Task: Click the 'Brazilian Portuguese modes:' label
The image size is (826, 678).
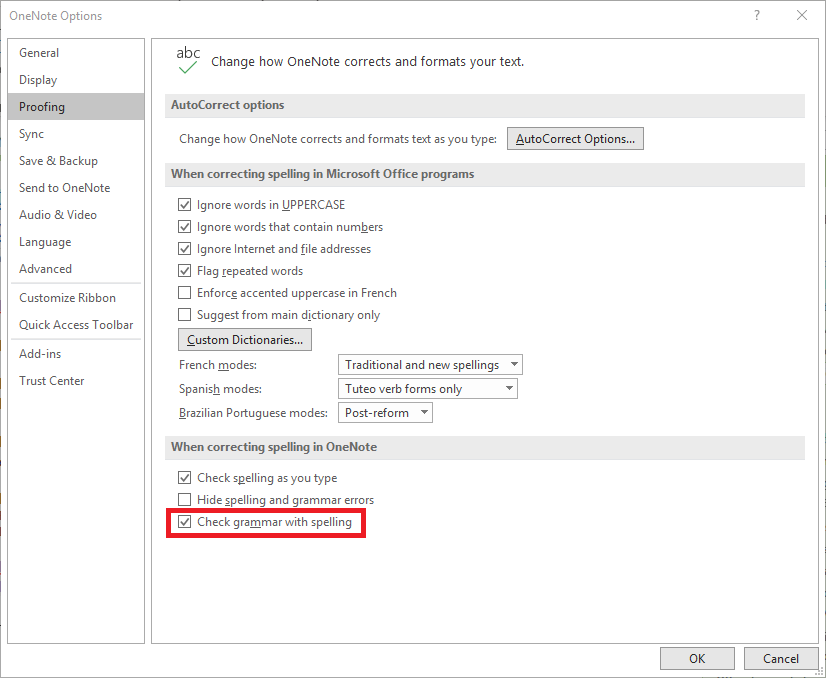Action: tap(253, 412)
